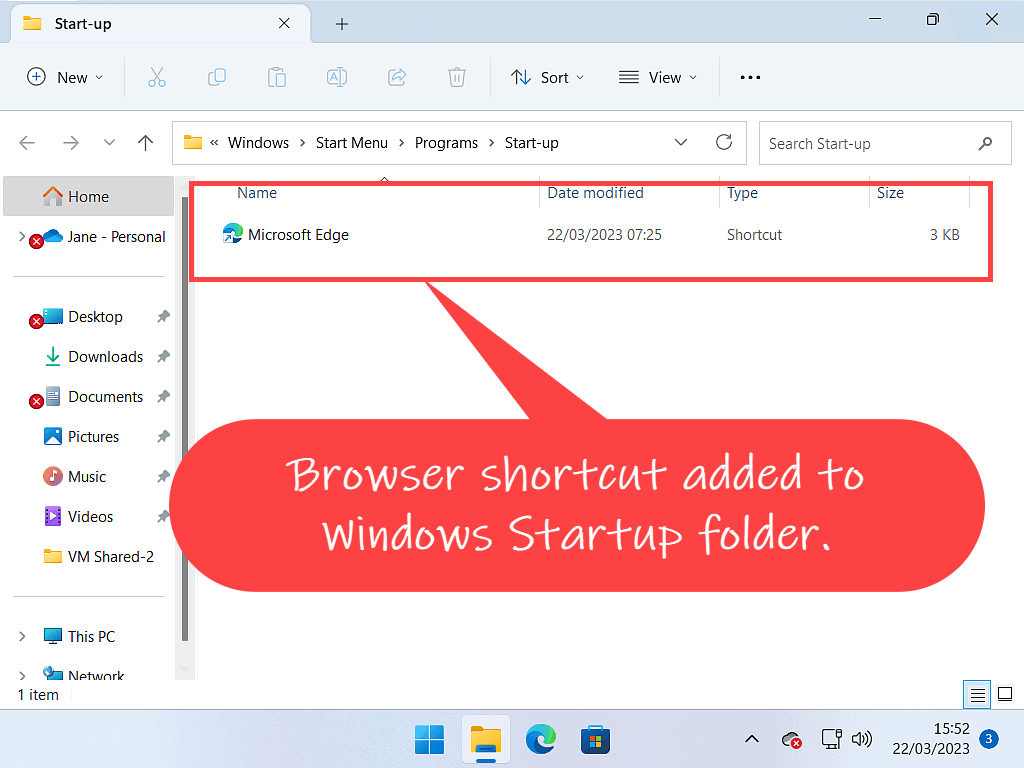Open the See more ellipsis menu
This screenshot has height=768, width=1024.
tap(750, 77)
